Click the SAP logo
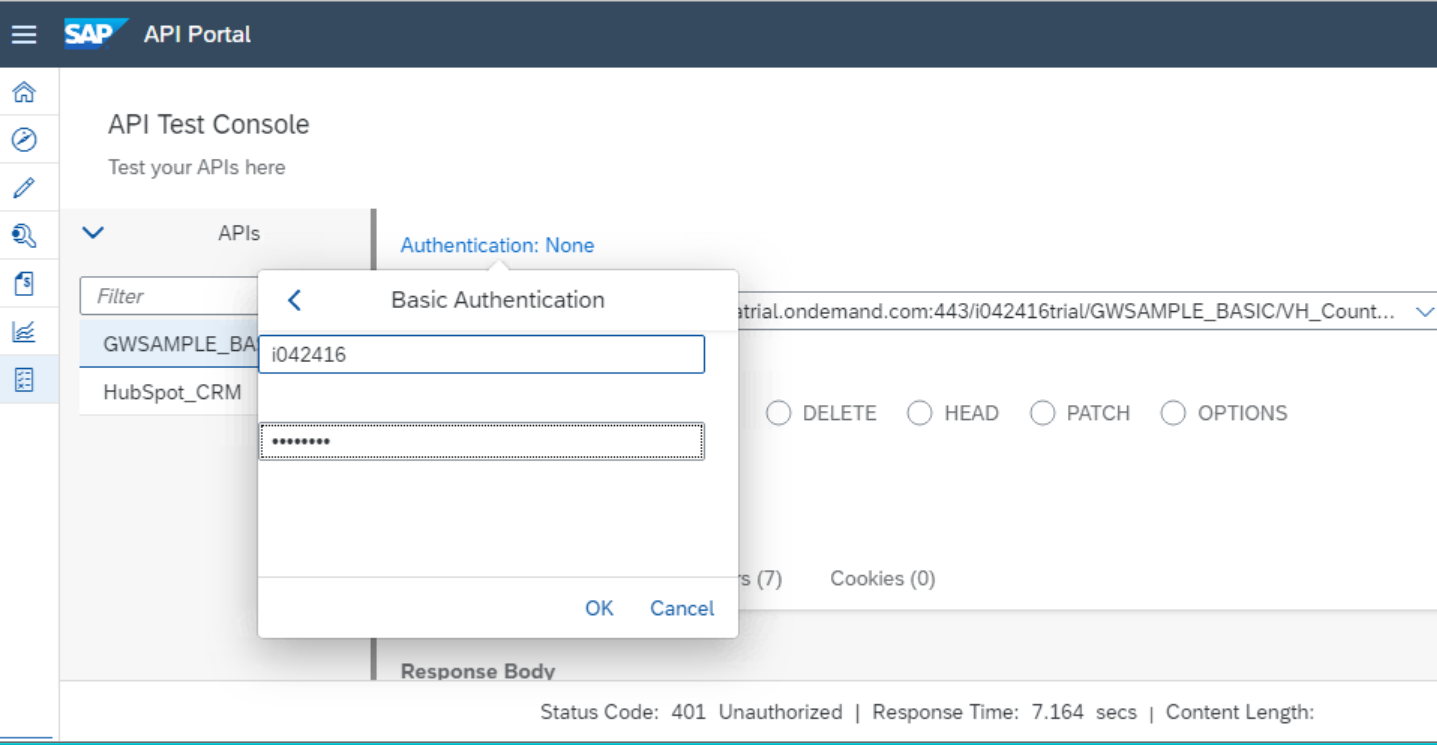The image size is (1437, 745). (96, 33)
